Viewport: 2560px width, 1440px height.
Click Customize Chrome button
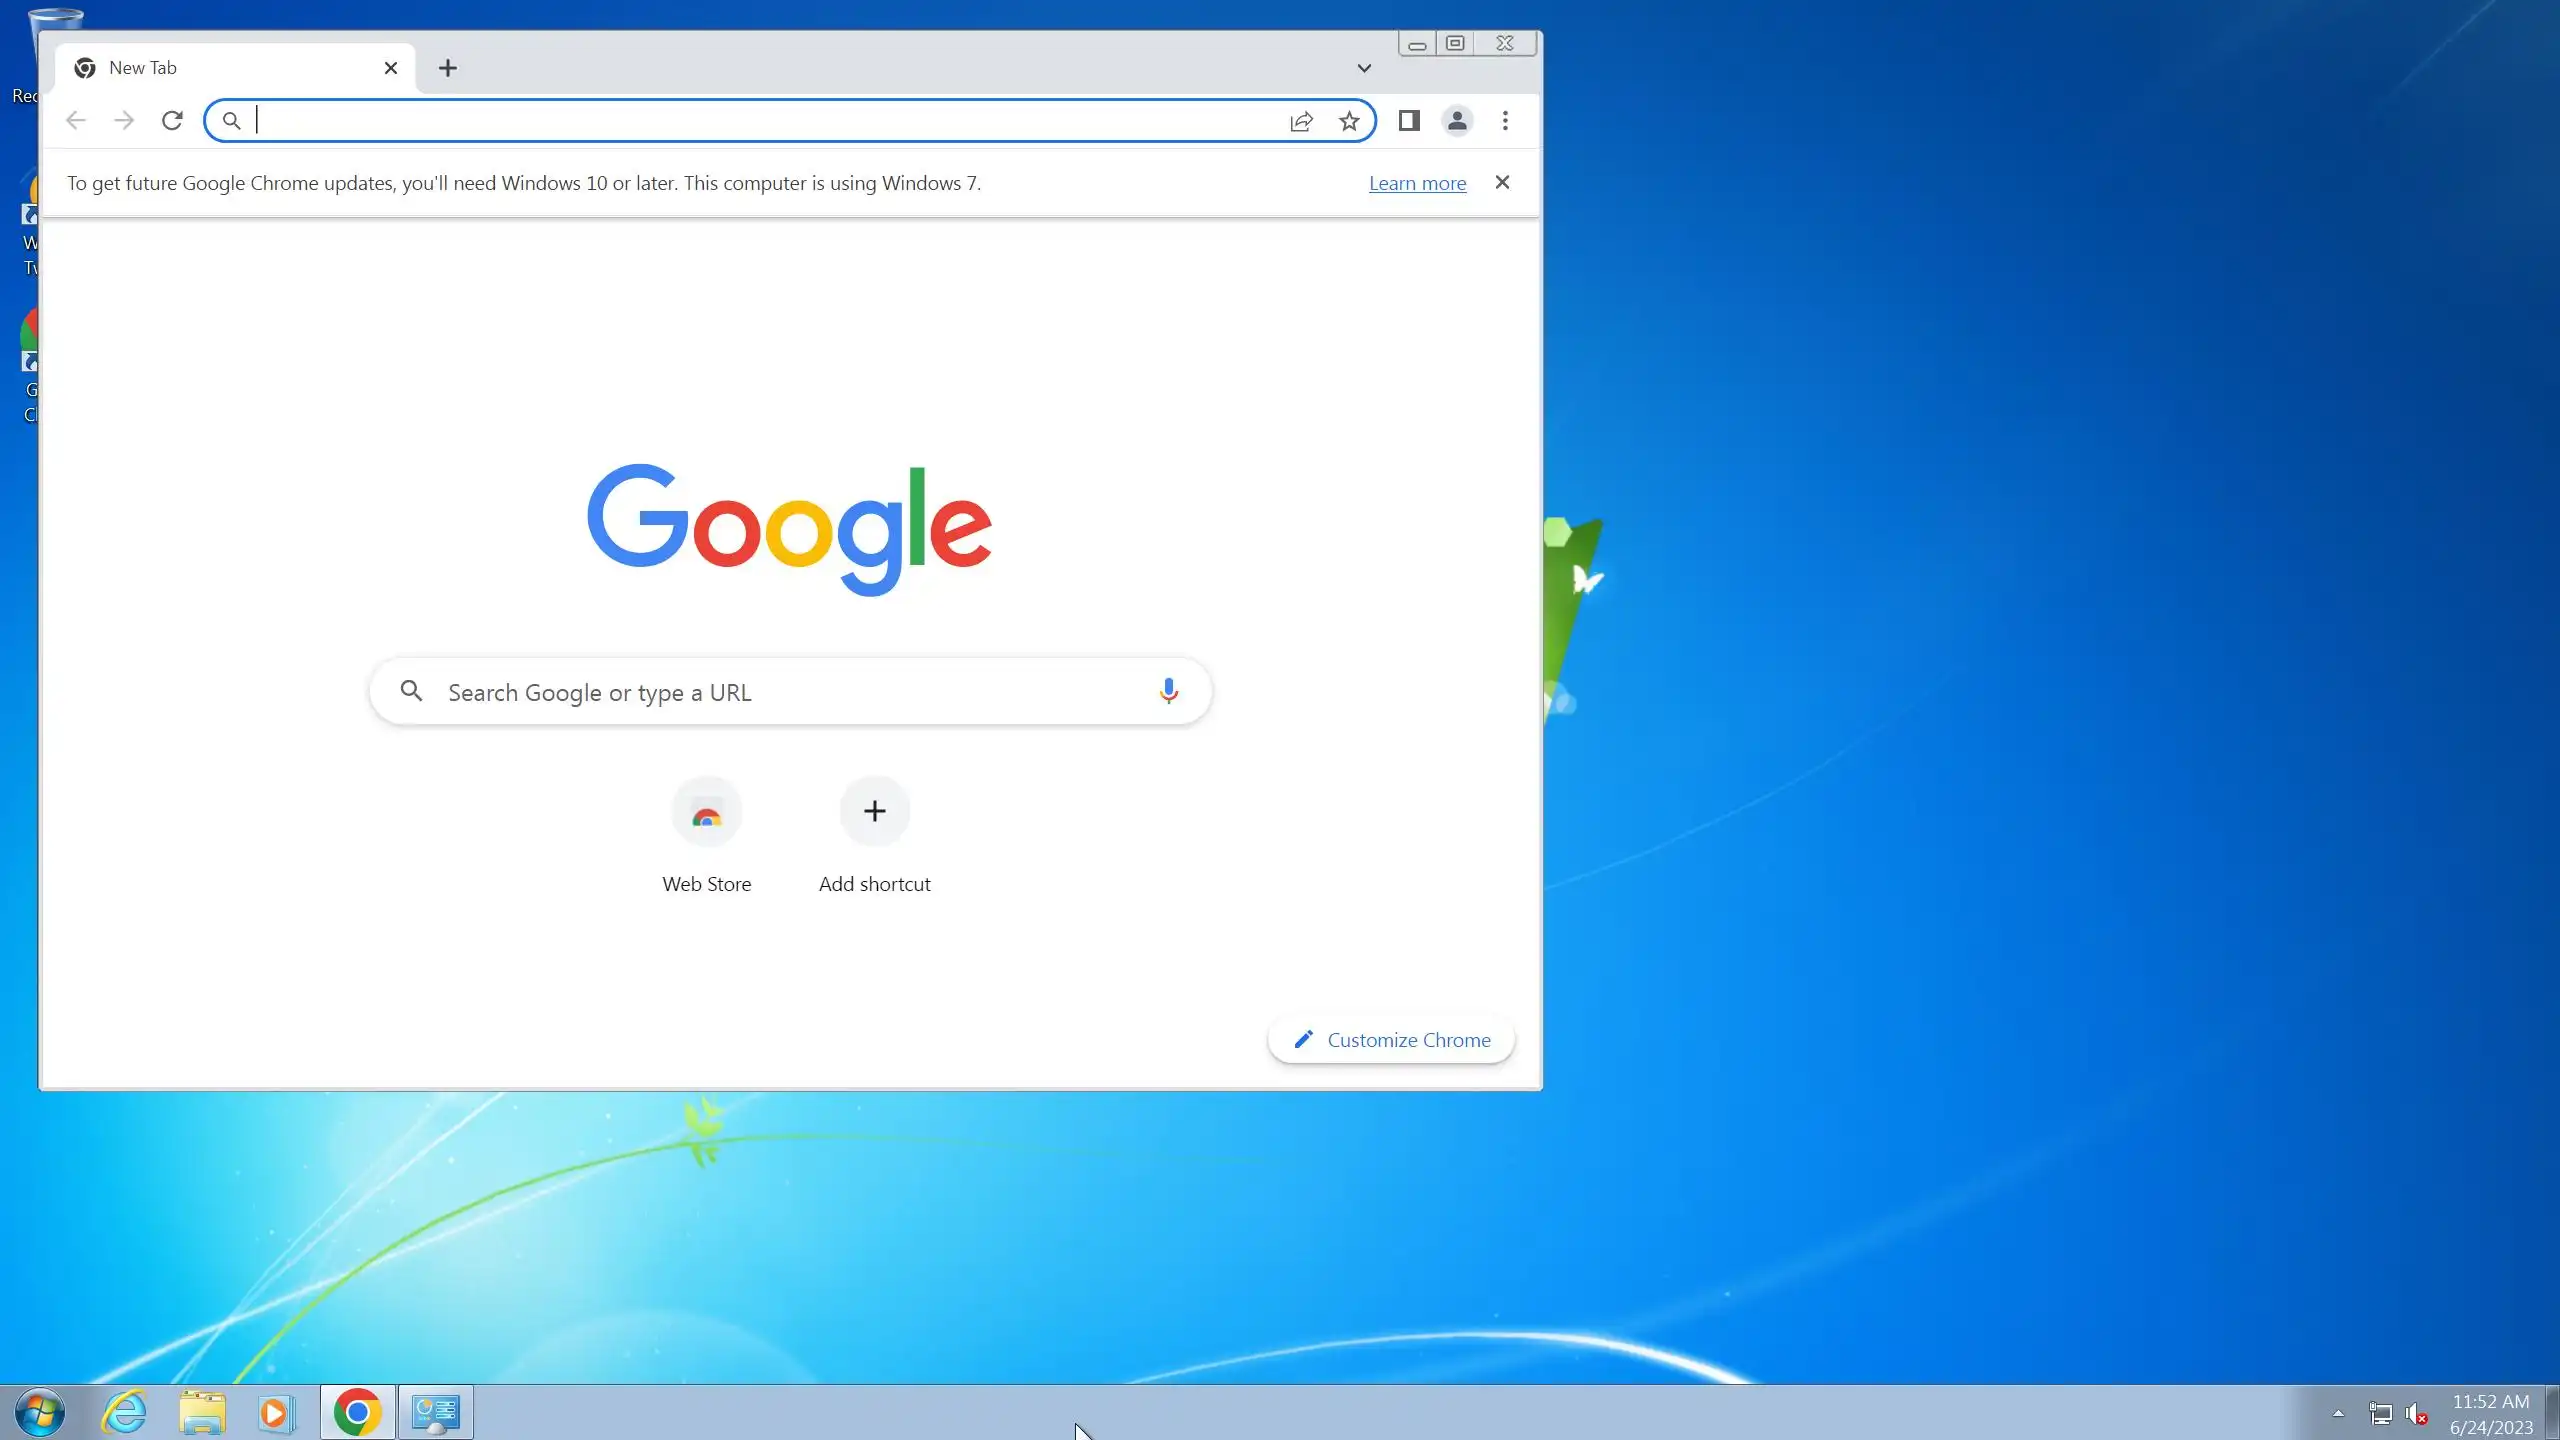1391,1040
